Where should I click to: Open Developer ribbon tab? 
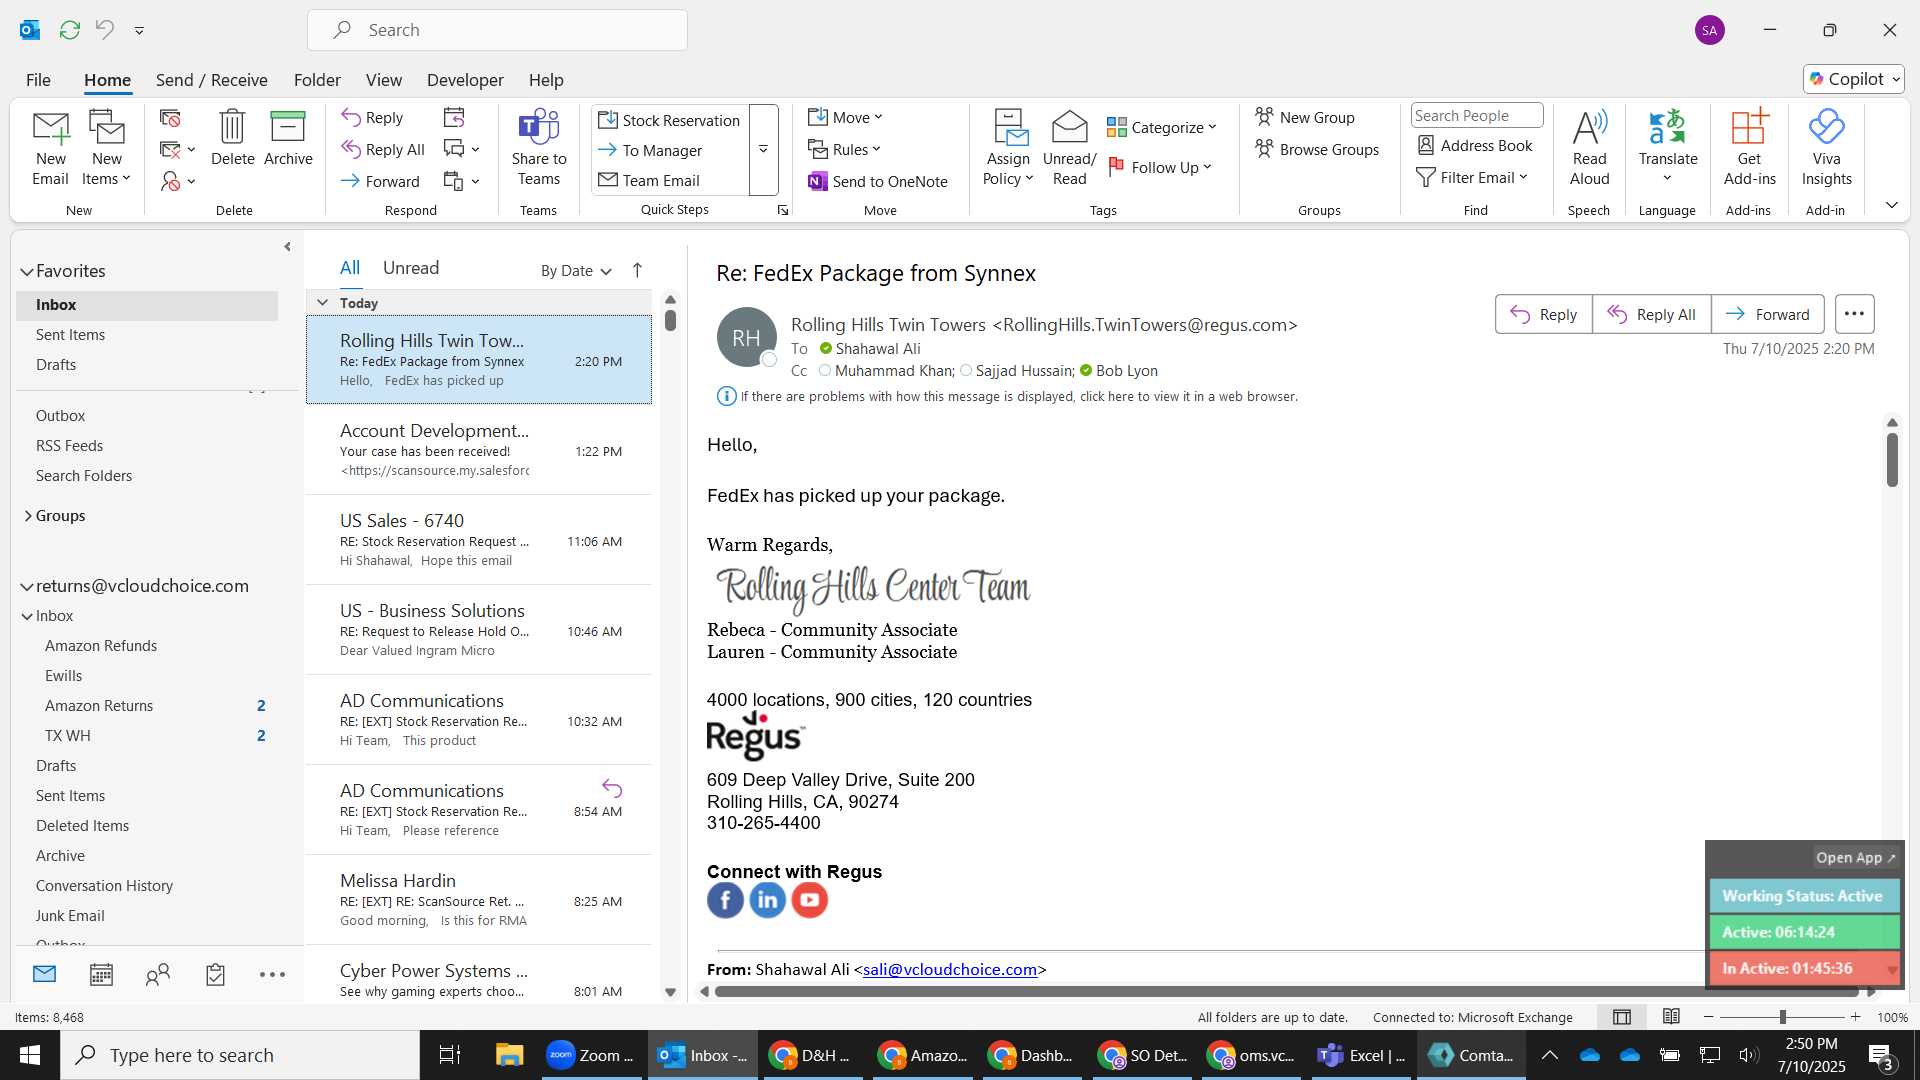pos(465,80)
